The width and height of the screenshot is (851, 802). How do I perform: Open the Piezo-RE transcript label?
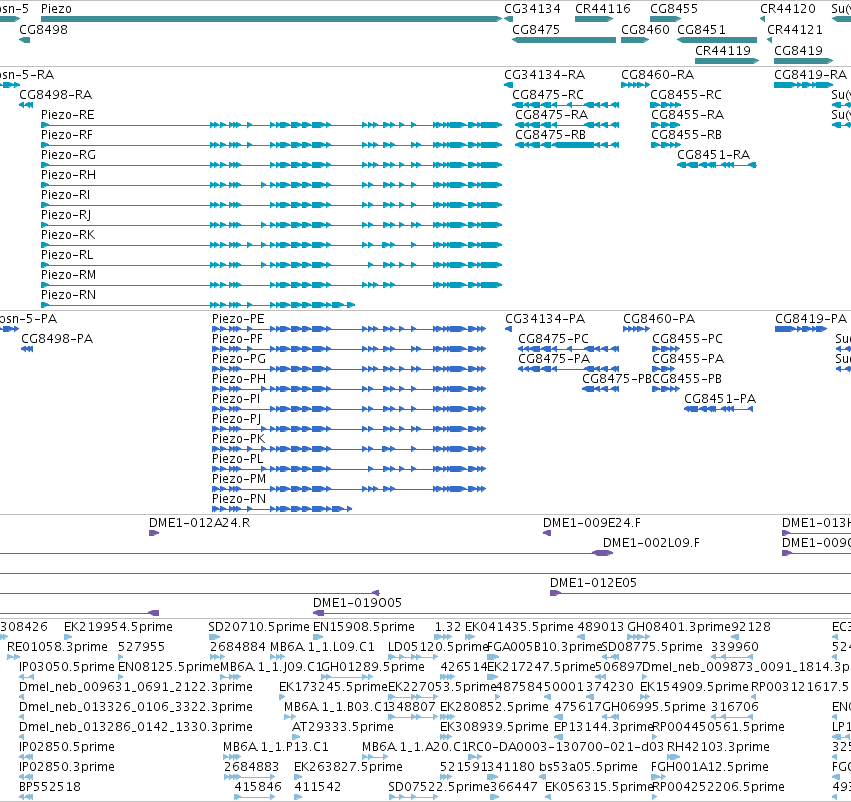coord(68,115)
